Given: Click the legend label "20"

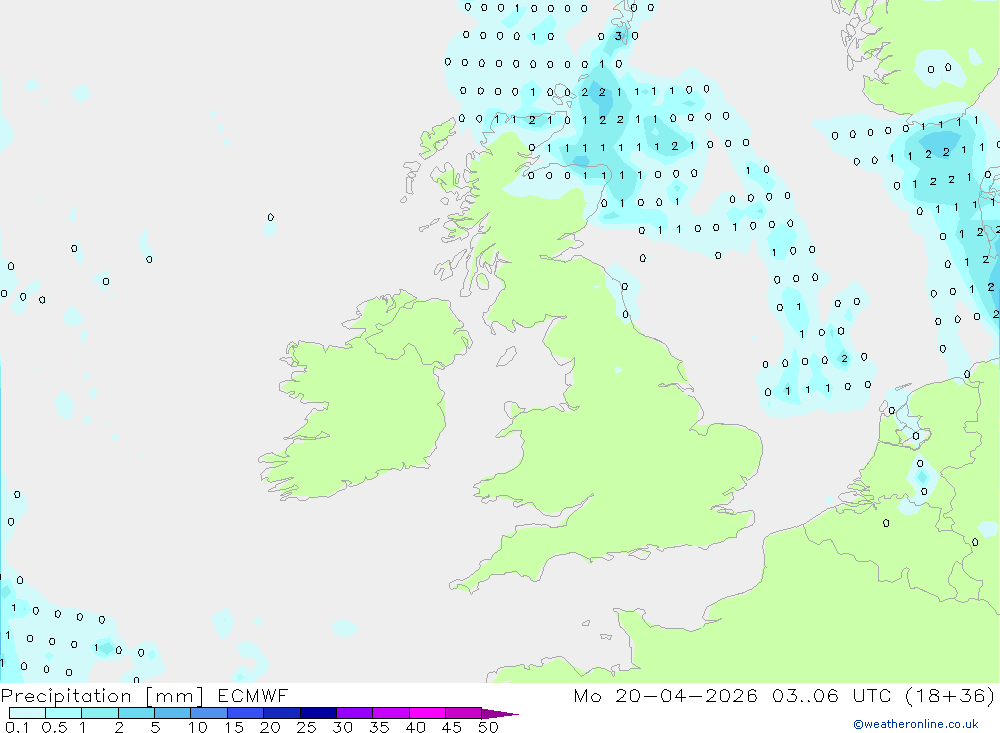Looking at the screenshot, I should click(270, 727).
